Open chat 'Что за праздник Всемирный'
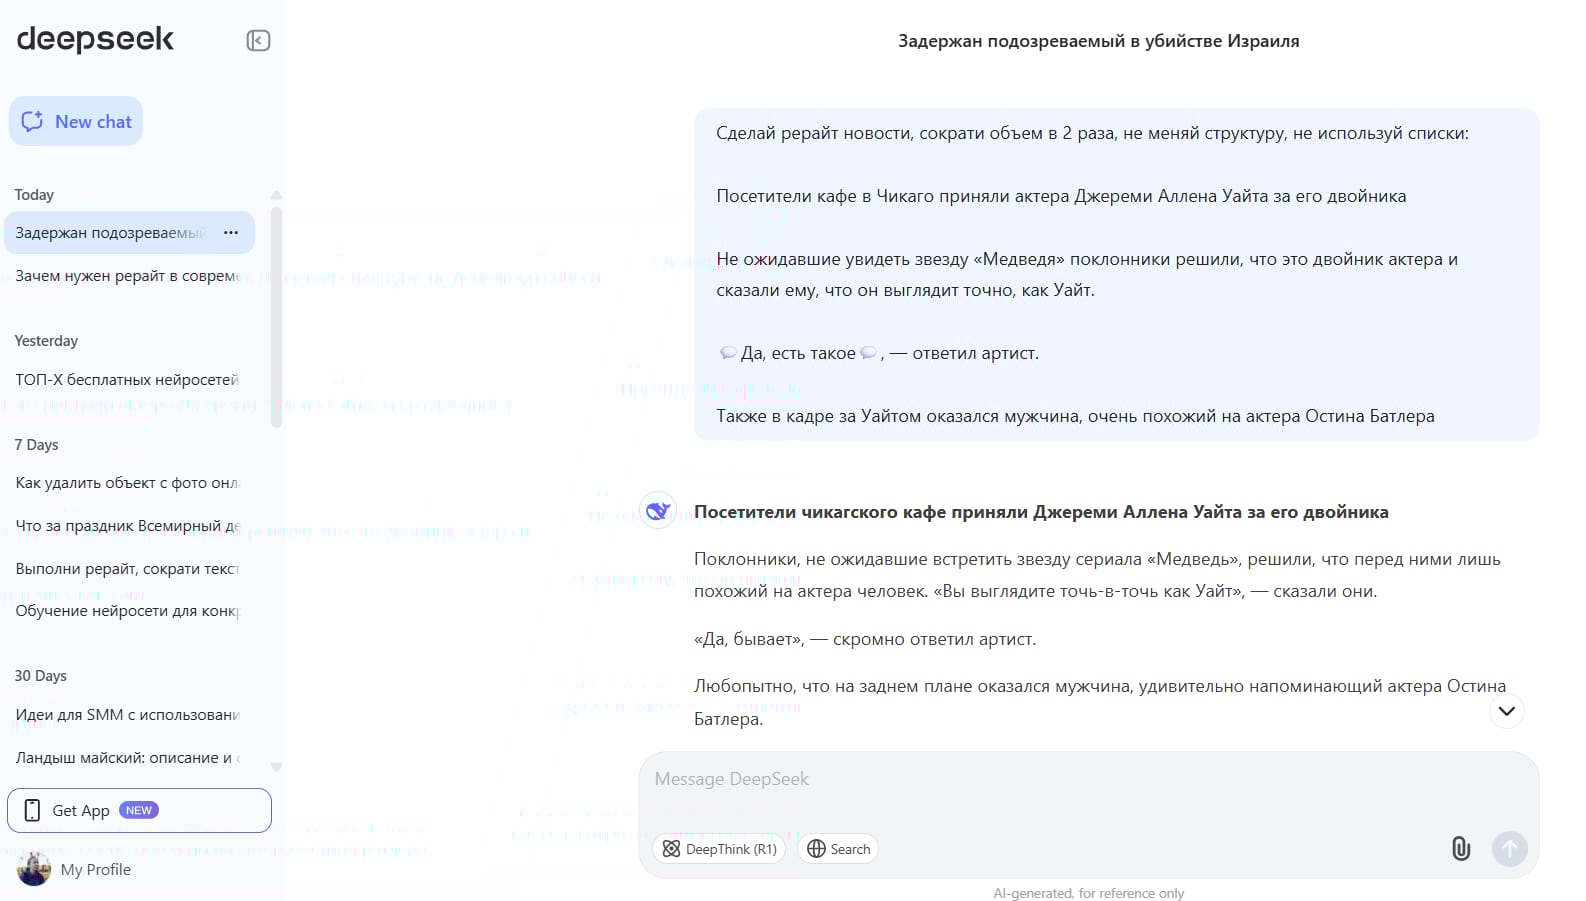This screenshot has height=901, width=1586. point(128,526)
